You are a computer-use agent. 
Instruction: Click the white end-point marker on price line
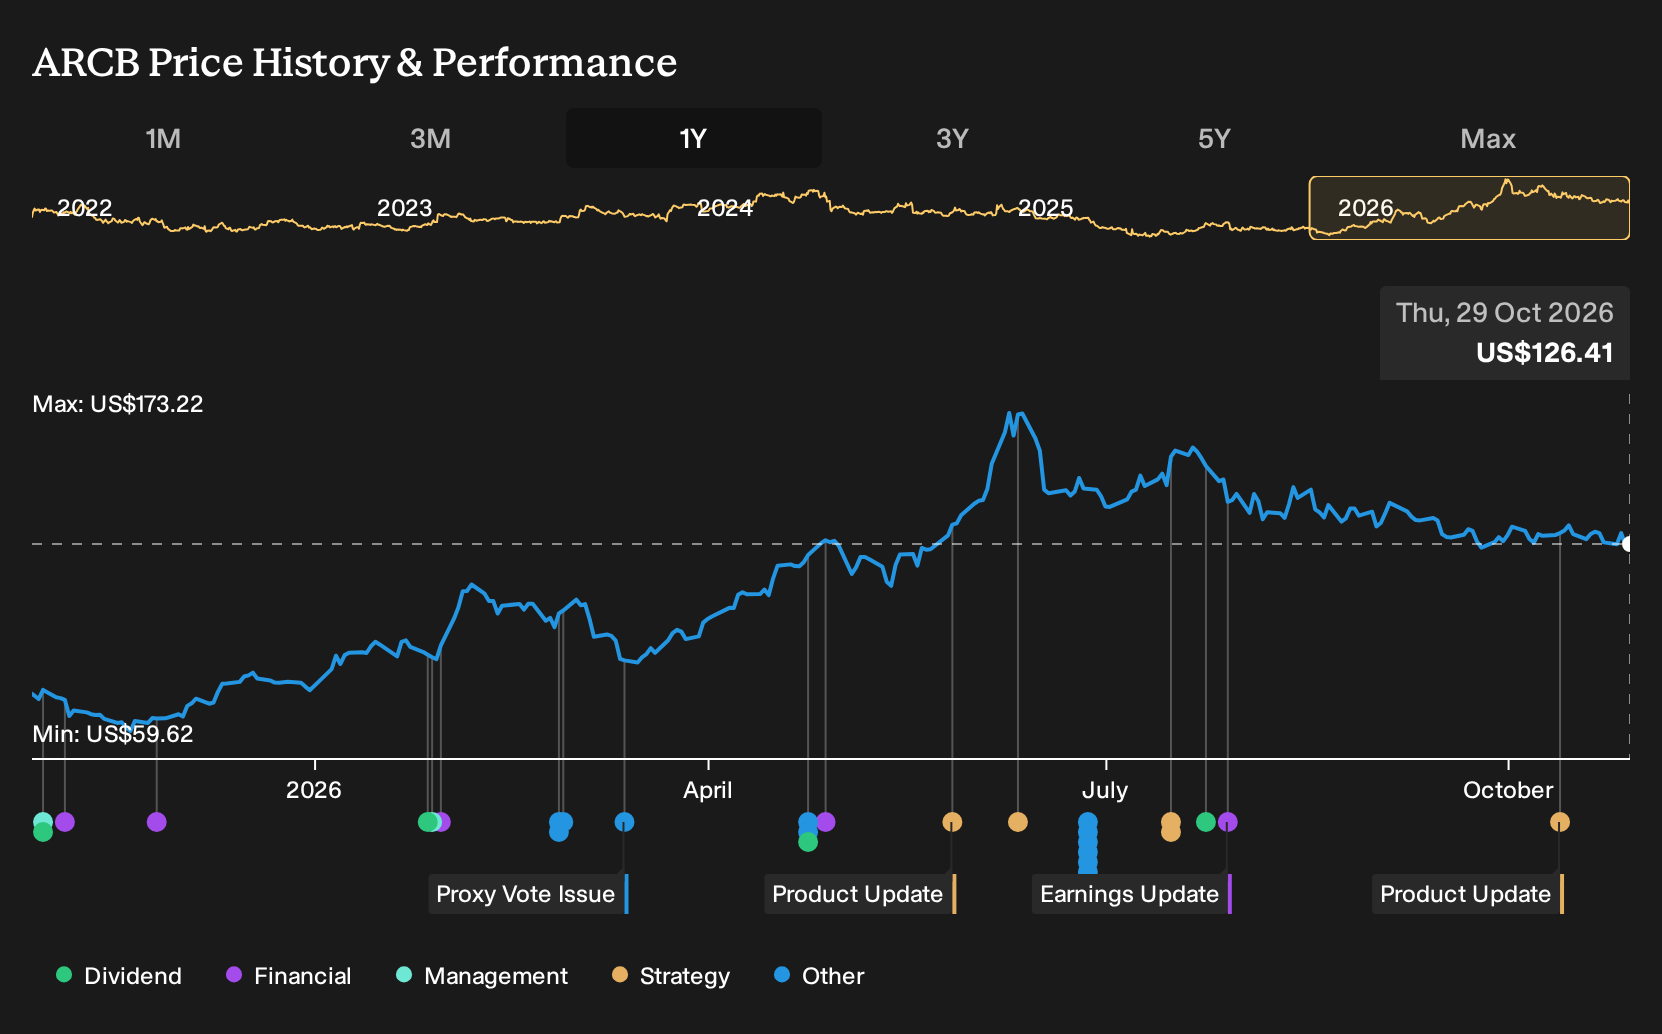pyautogui.click(x=1628, y=544)
